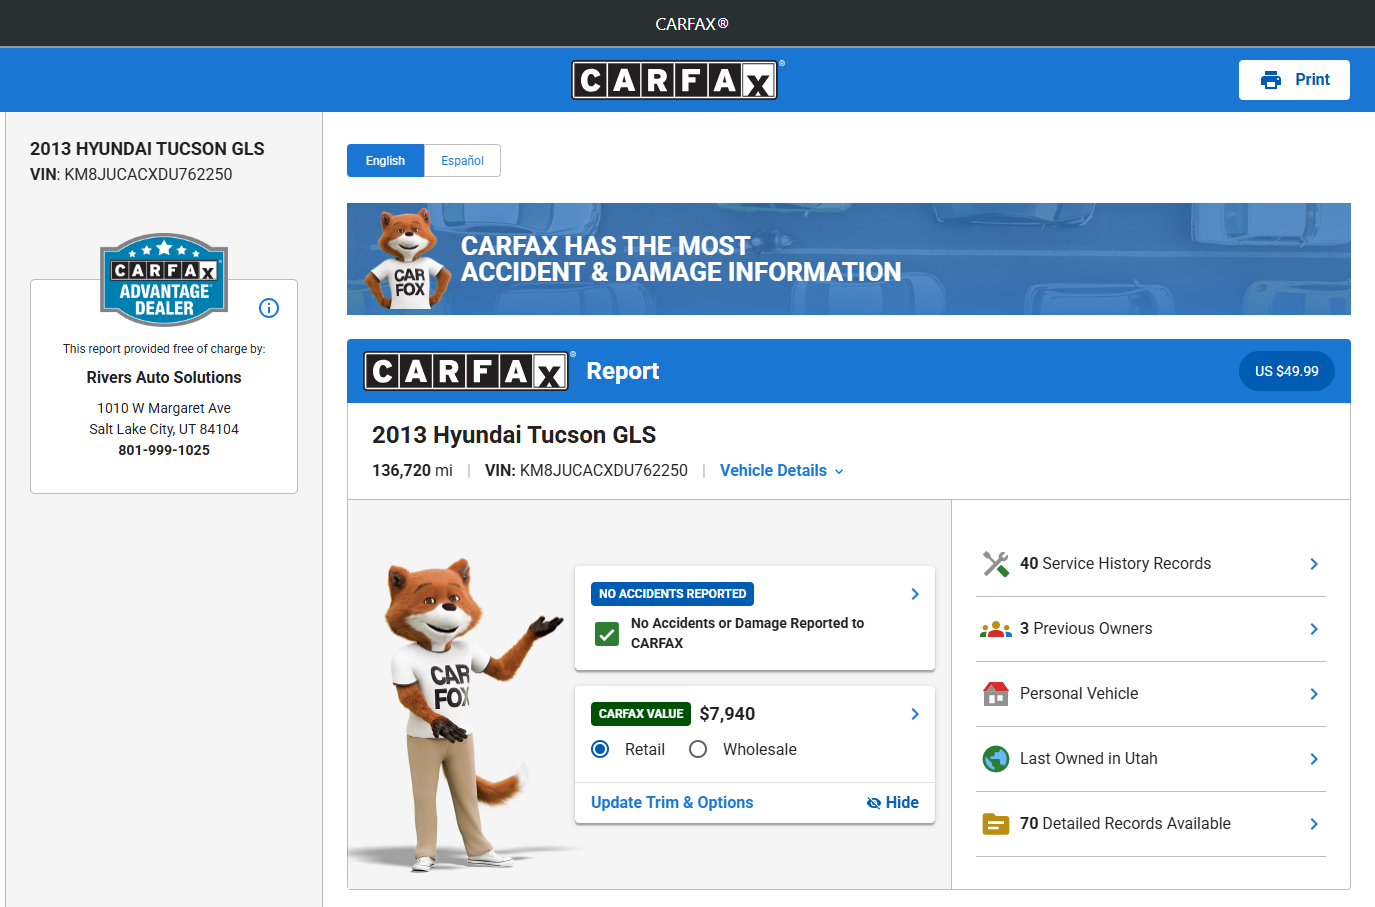Expand 40 Service History Records chevron

click(1314, 564)
